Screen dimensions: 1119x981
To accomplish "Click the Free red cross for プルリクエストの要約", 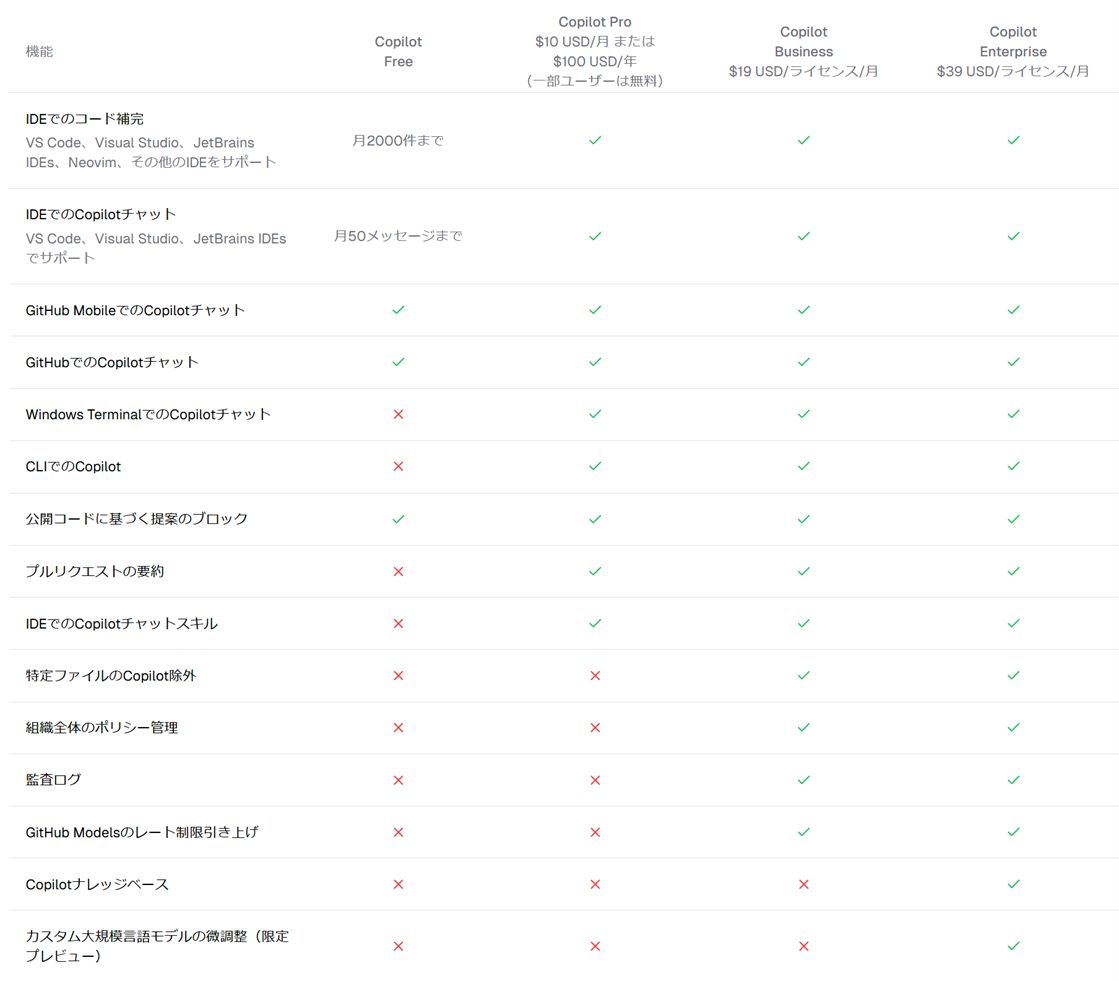I will 398,571.
